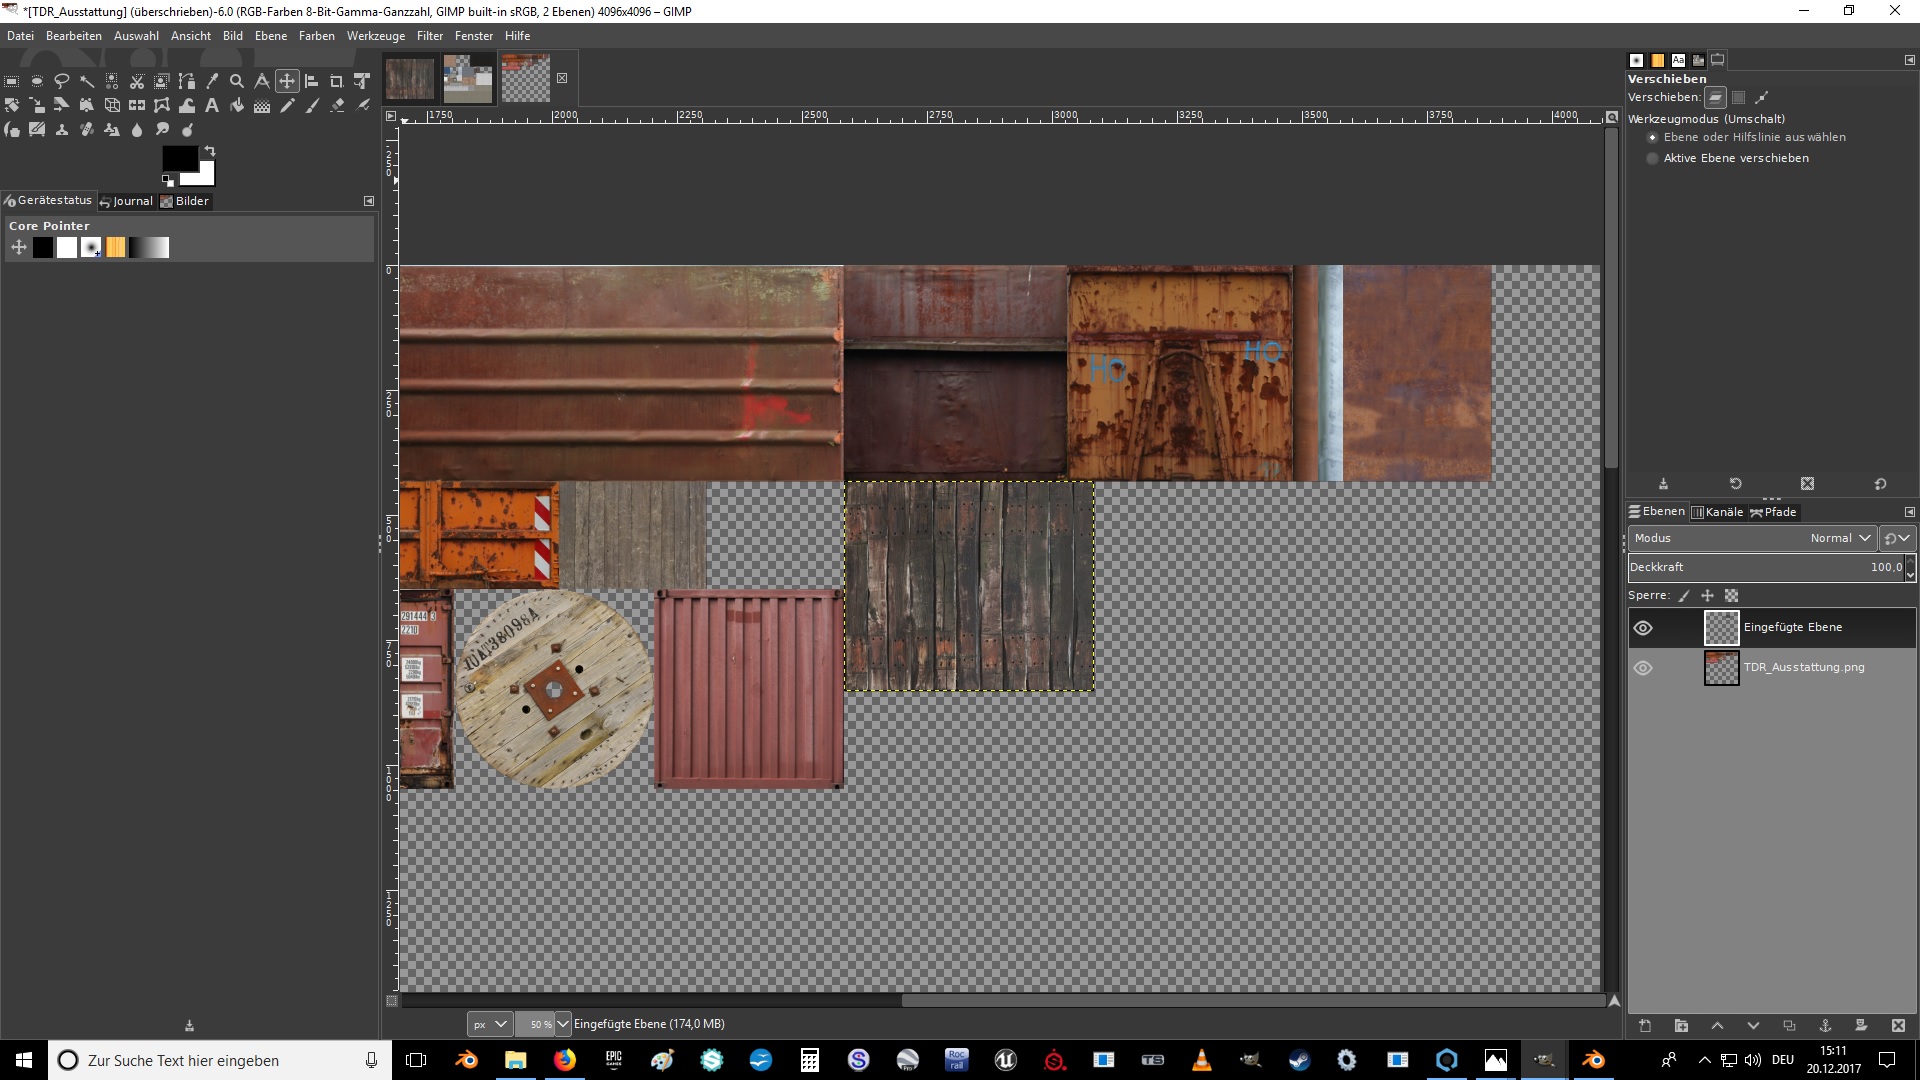
Task: Switch to the Kanäle tab
Action: click(x=1717, y=512)
